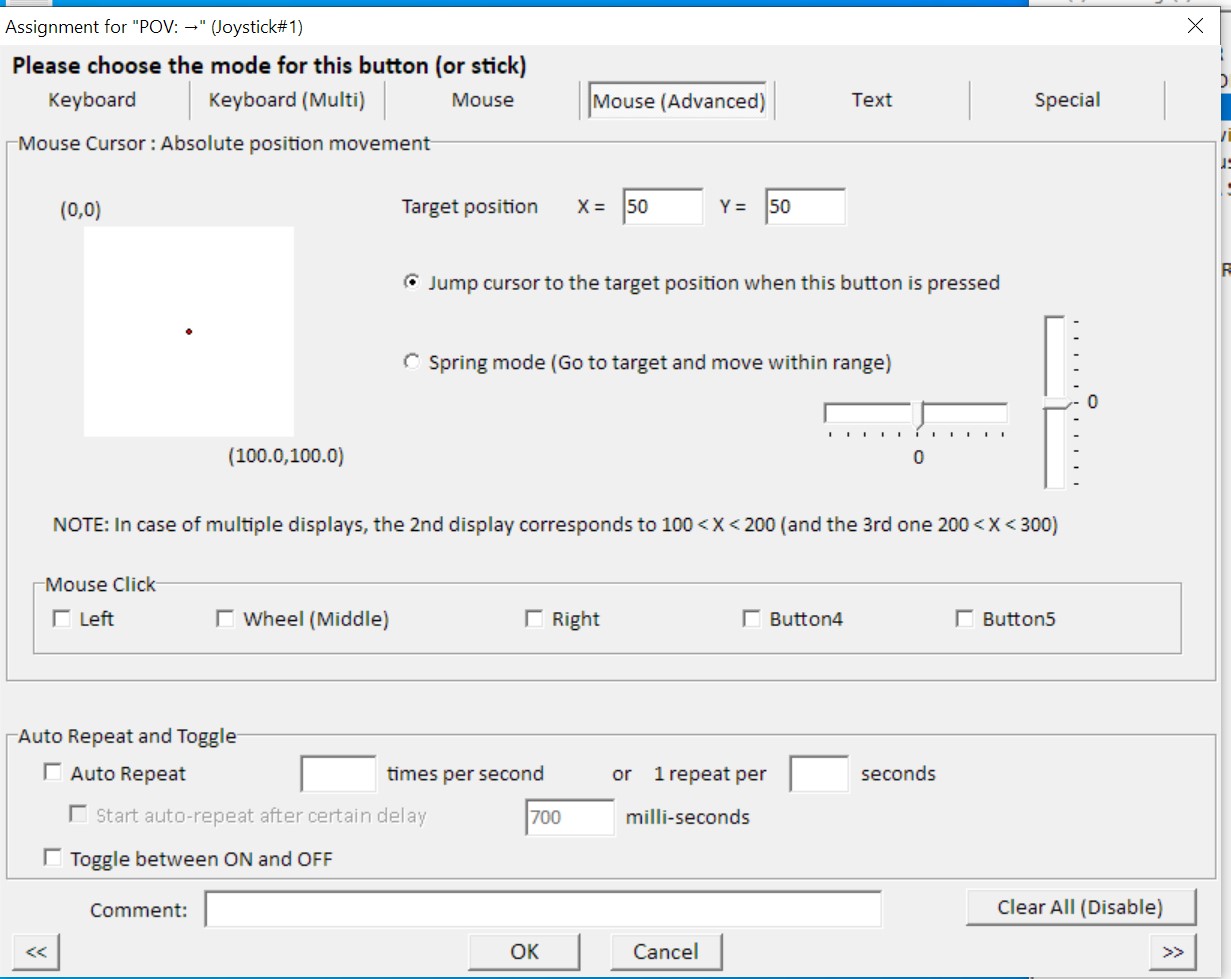Click the target position X field

[x=663, y=207]
